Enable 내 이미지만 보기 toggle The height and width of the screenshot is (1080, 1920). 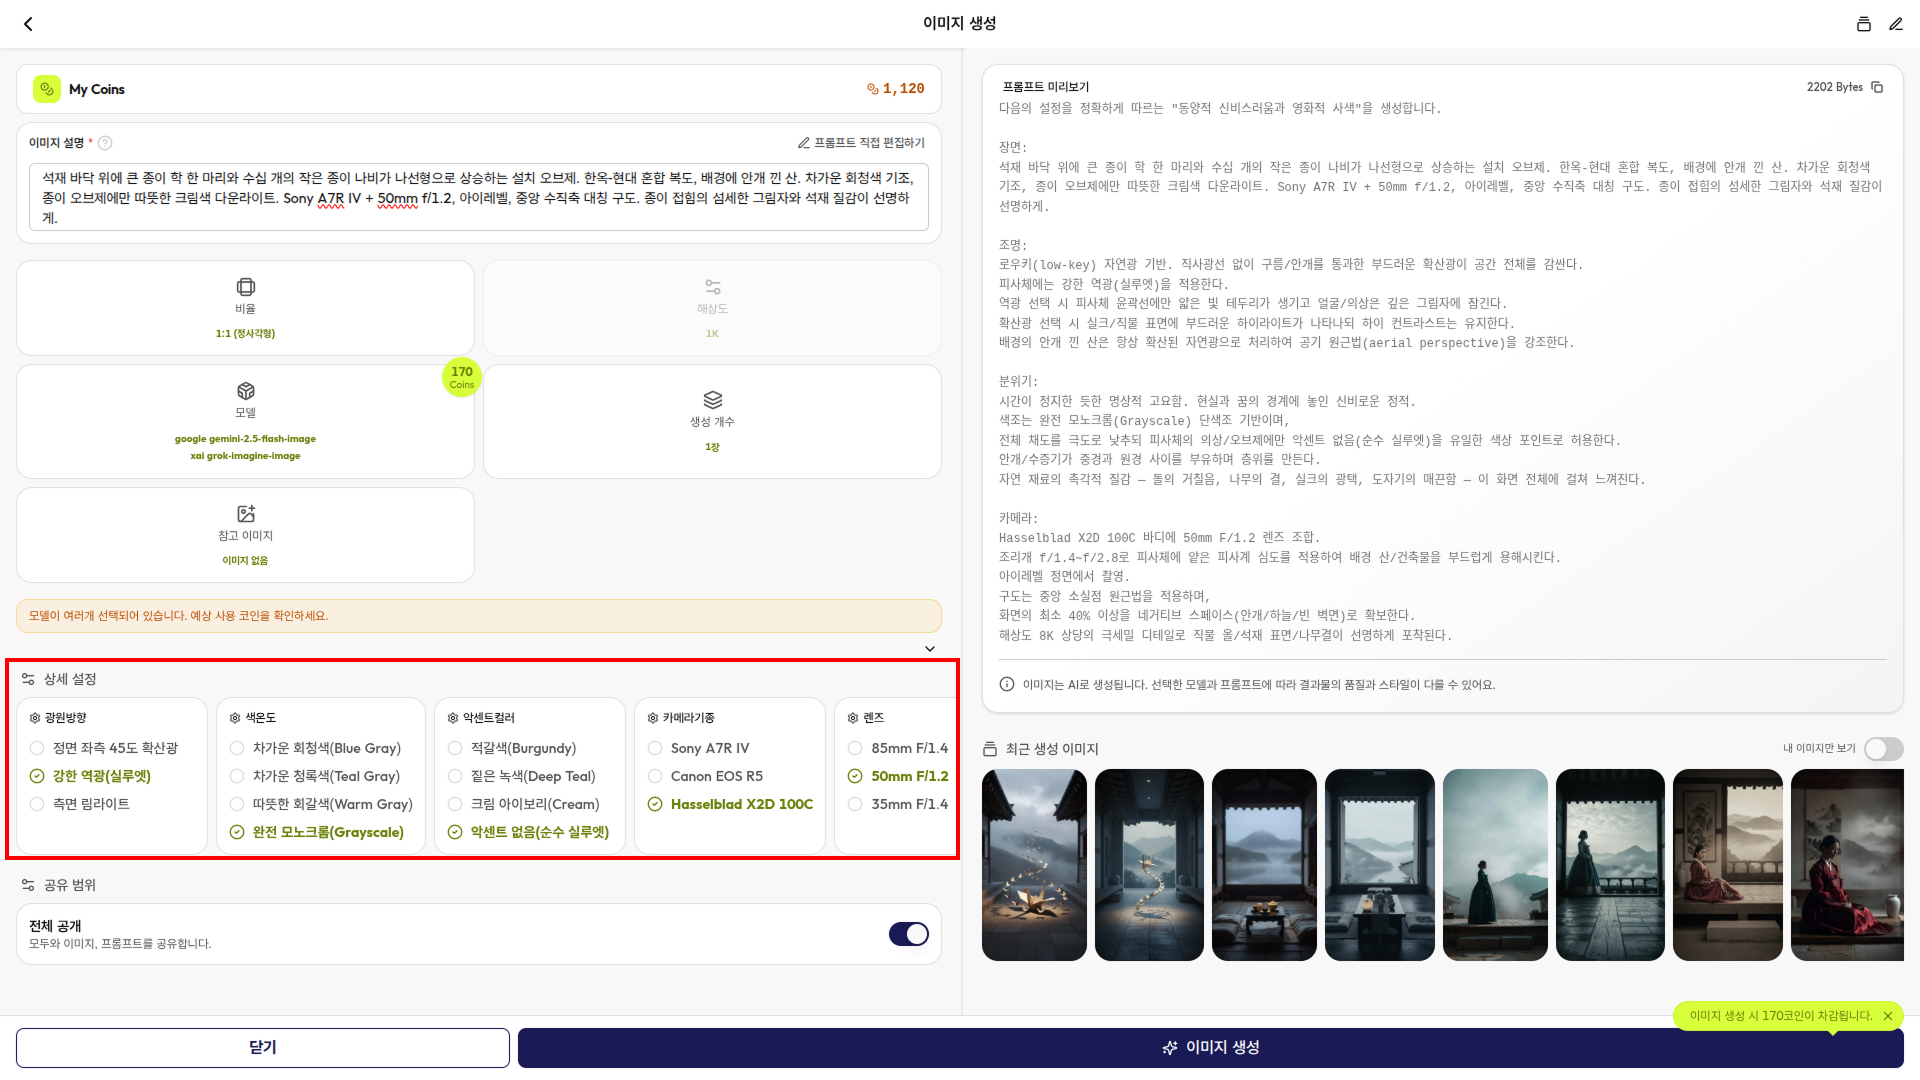tap(1883, 749)
